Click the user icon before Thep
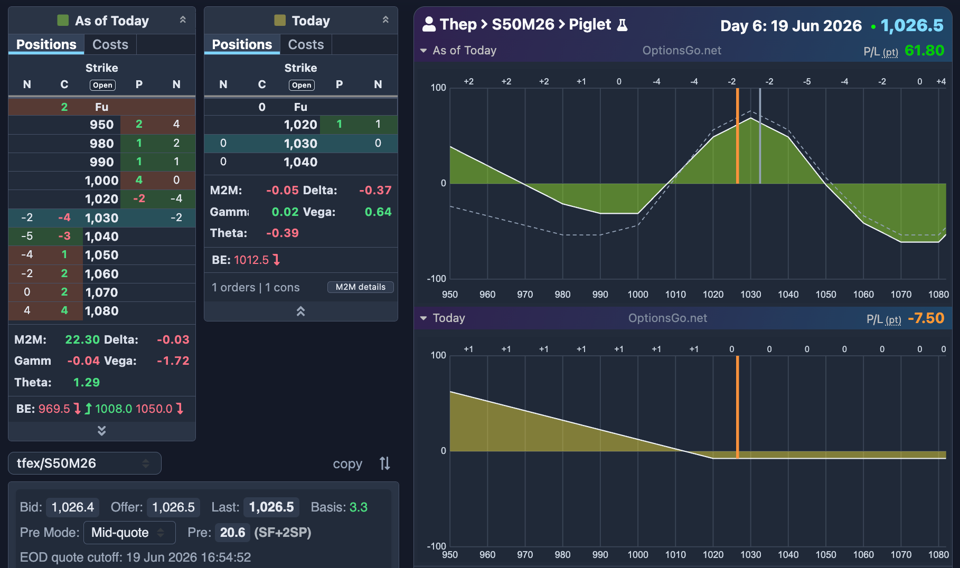 429,24
